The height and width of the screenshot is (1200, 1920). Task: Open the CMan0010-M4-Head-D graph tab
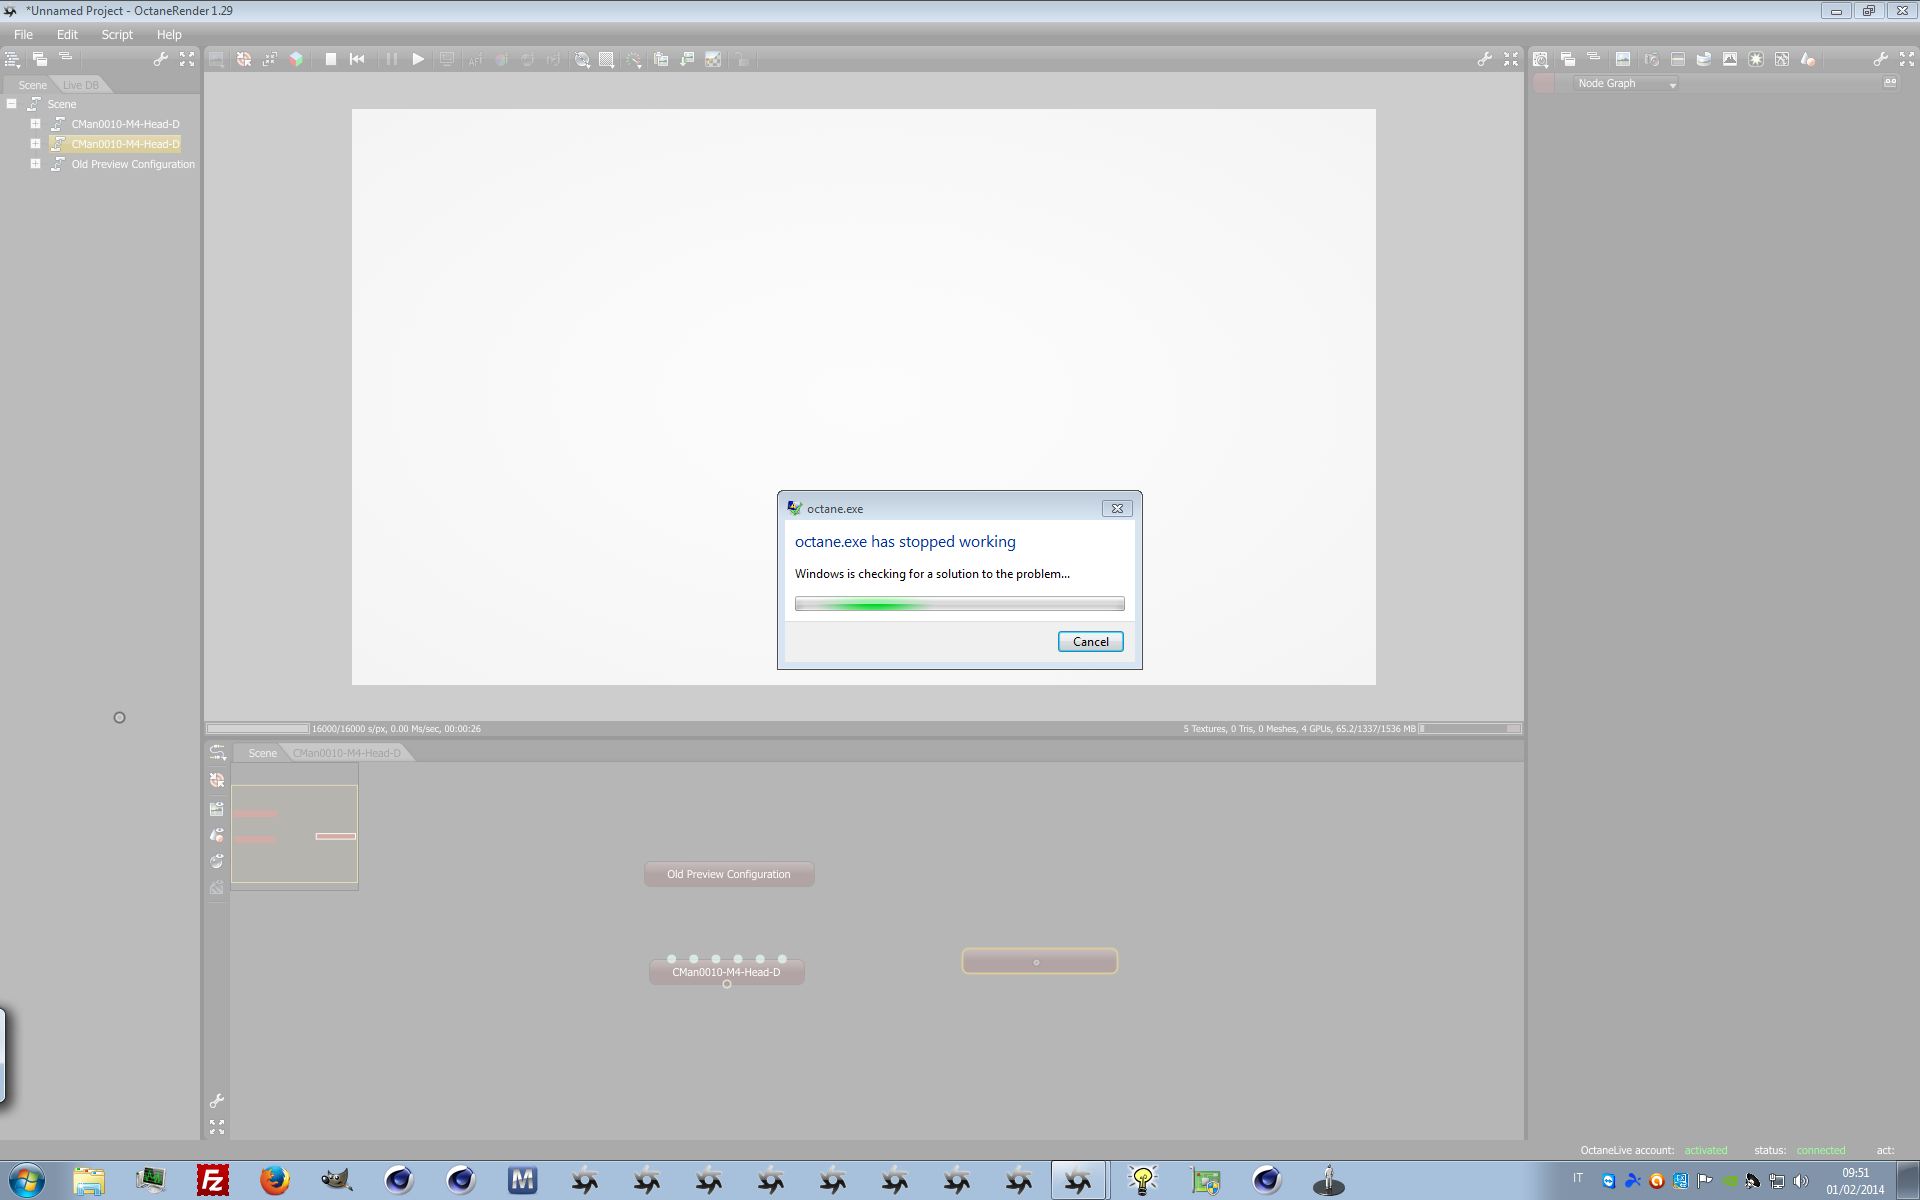pyautogui.click(x=346, y=753)
